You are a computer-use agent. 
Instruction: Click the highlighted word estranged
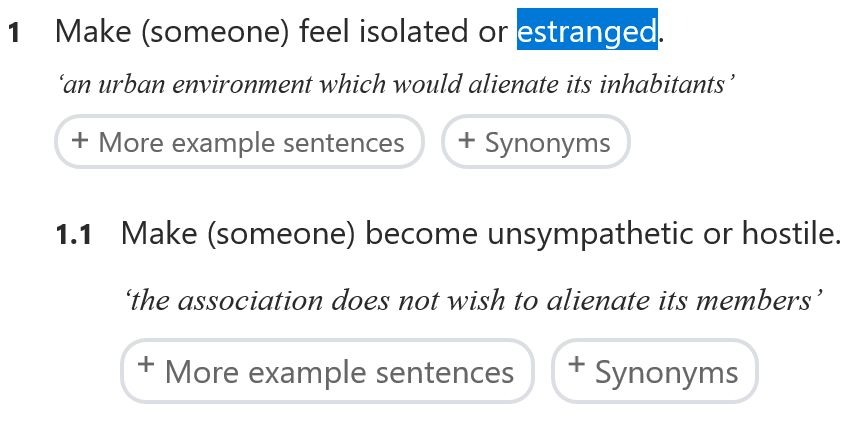587,32
